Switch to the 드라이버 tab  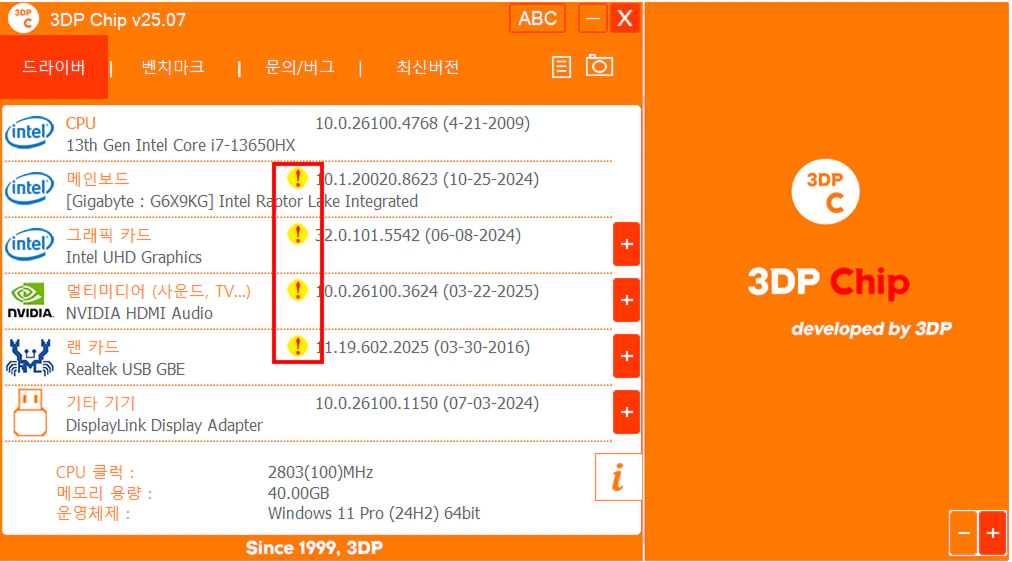(54, 67)
